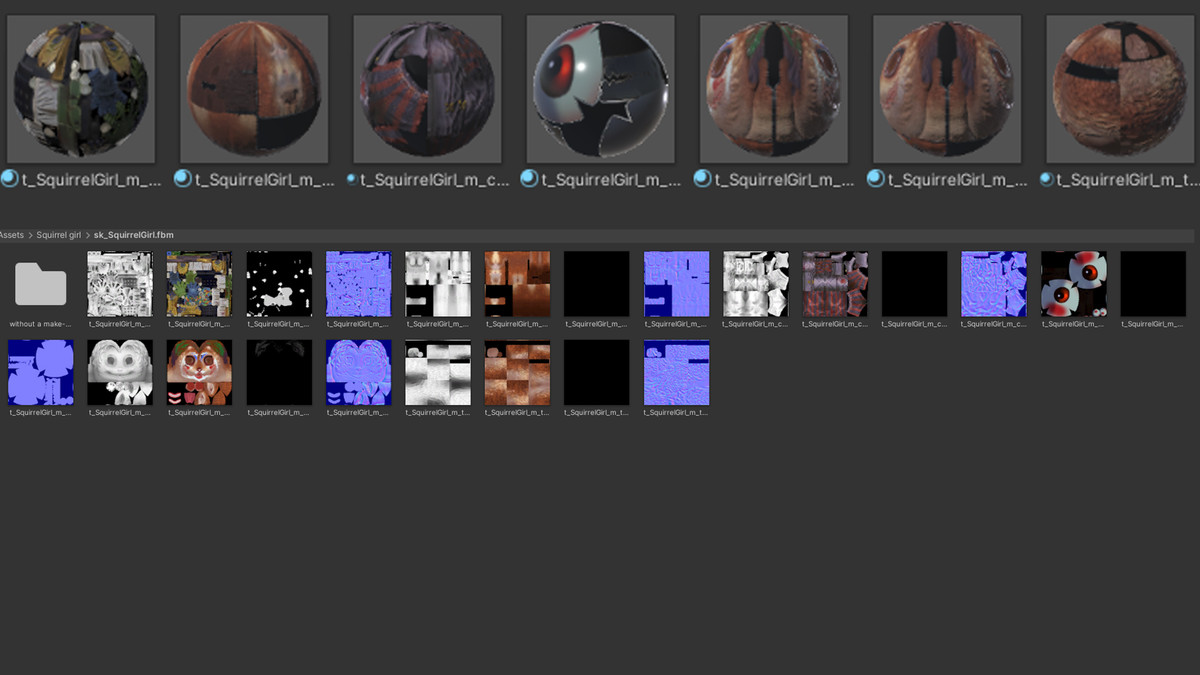The width and height of the screenshot is (1200, 675).
Task: Click the material name under the eye sphere
Action: pyautogui.click(x=611, y=180)
